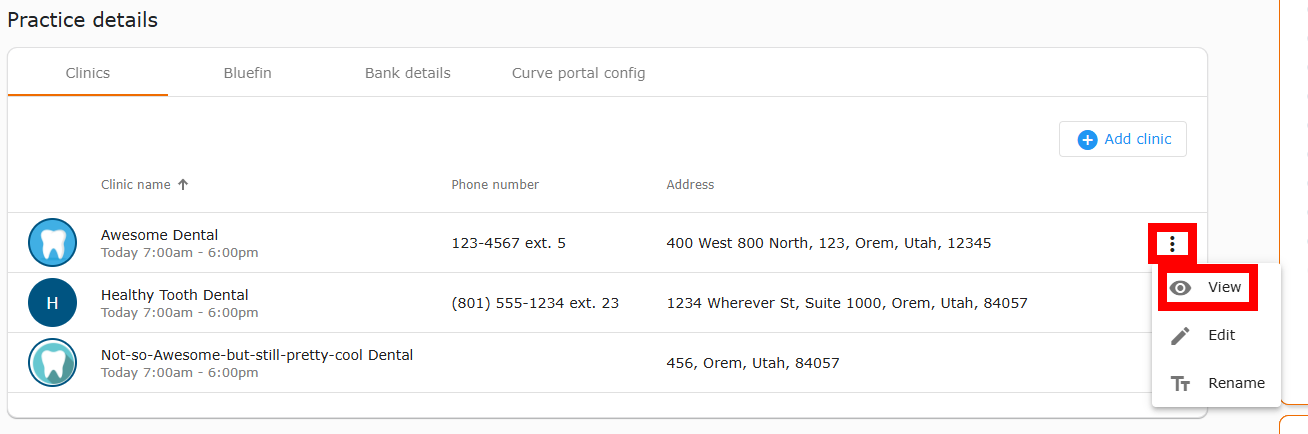The image size is (1308, 434).
Task: Click the pencil icon next to Edit
Action: coord(1181,336)
